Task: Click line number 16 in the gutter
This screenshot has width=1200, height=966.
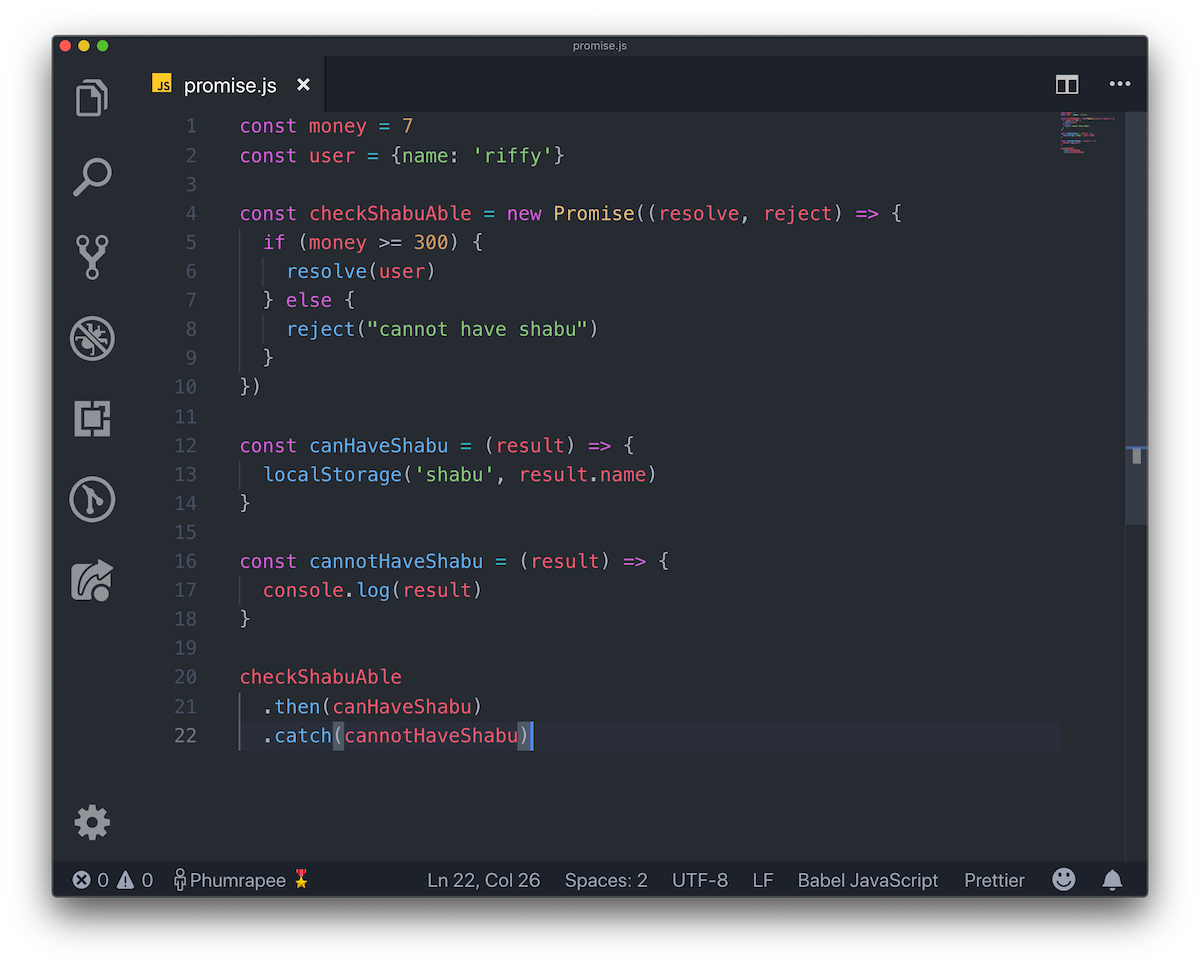Action: [185, 561]
